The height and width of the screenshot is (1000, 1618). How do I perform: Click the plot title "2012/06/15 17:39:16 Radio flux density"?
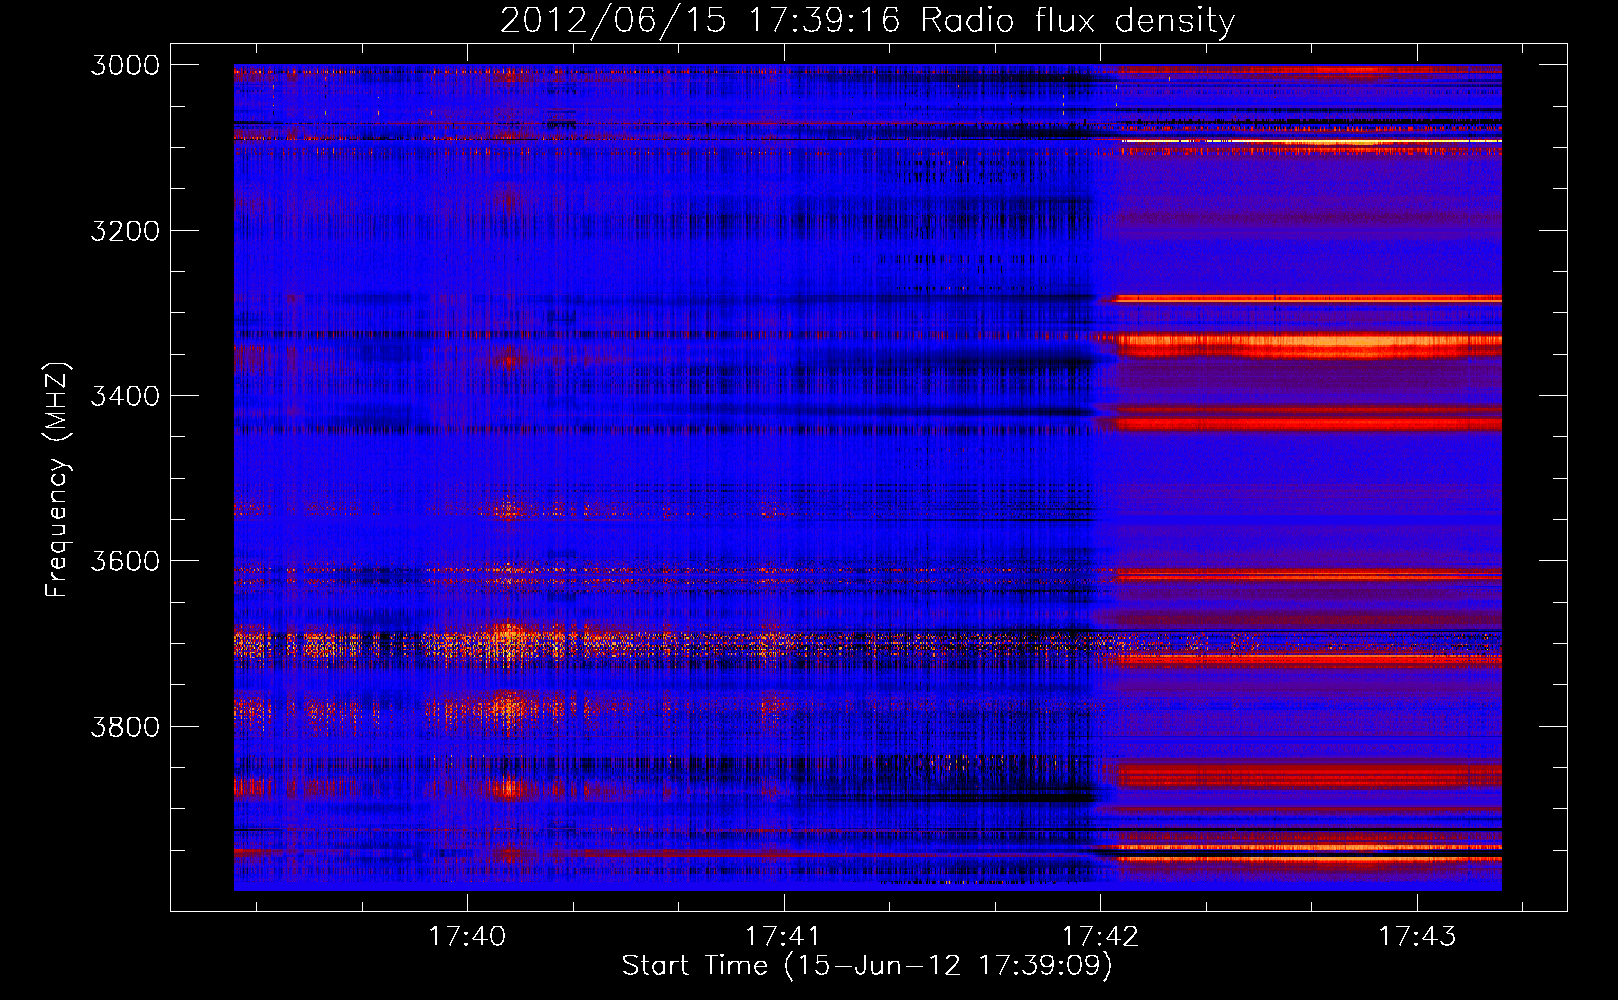pos(867,20)
